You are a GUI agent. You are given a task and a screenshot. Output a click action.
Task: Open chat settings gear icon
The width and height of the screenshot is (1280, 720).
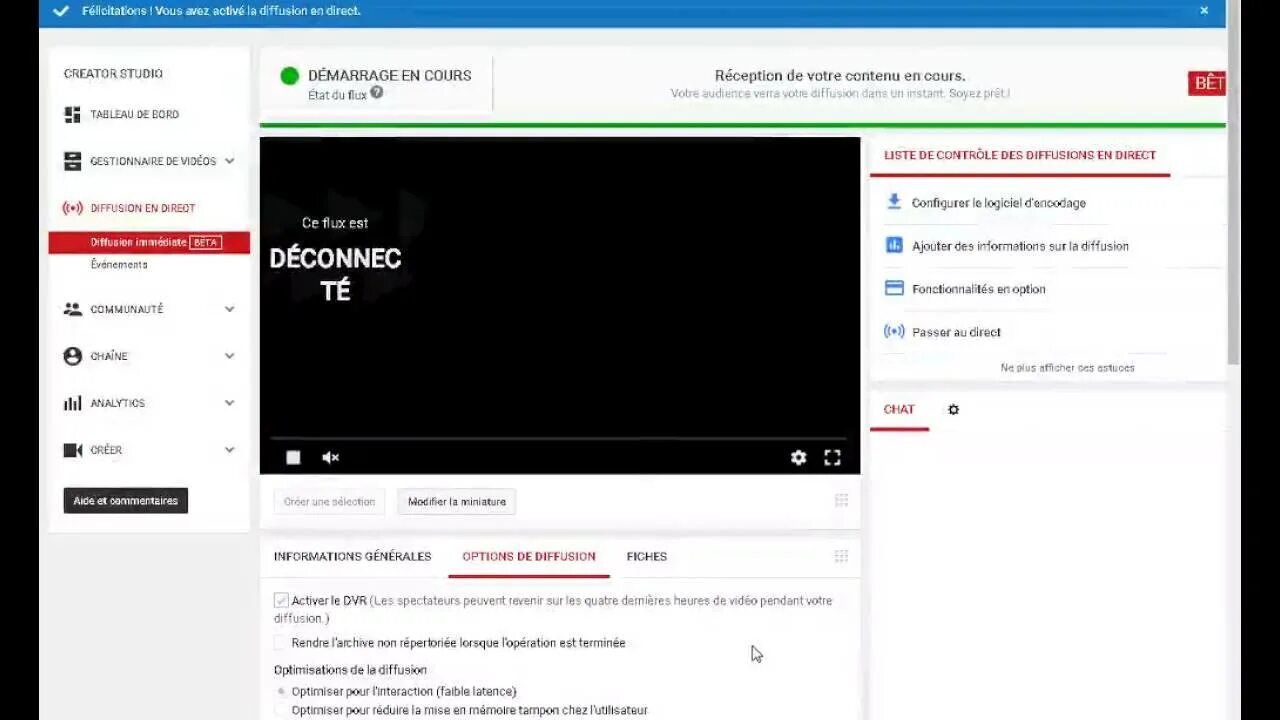coord(953,410)
